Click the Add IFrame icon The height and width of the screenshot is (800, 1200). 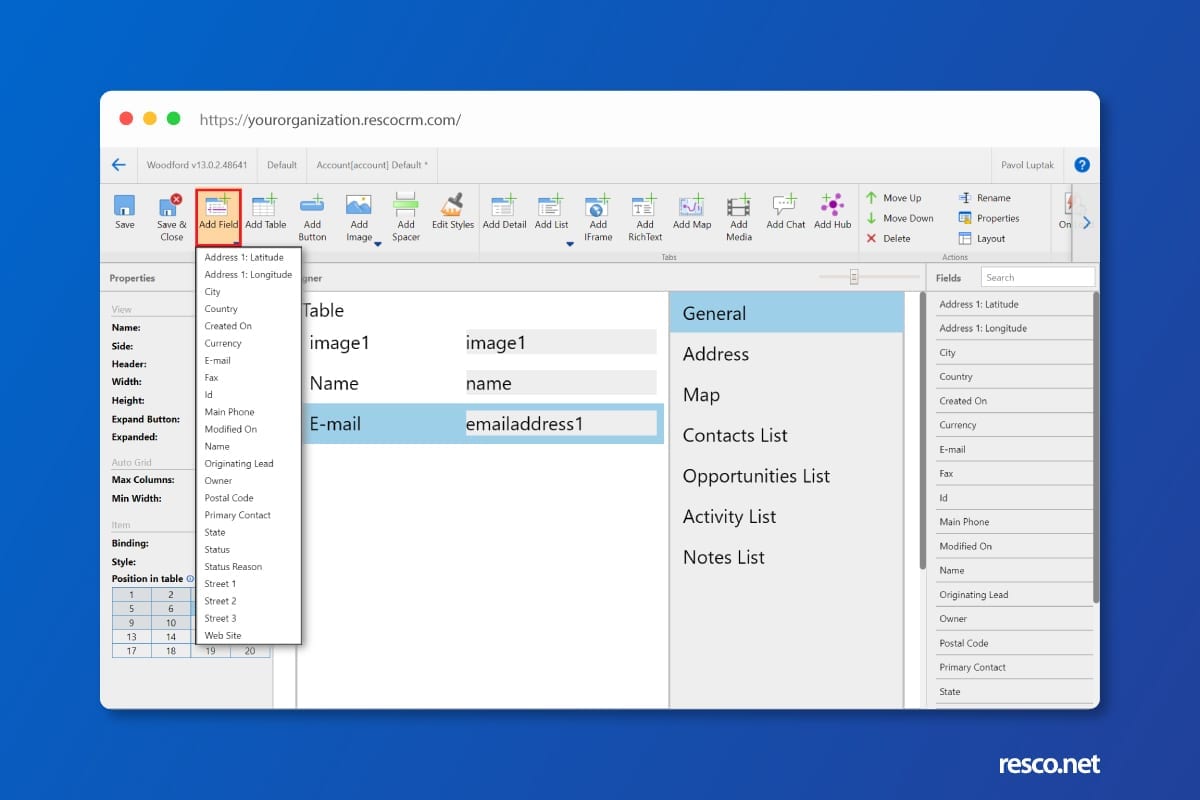598,207
